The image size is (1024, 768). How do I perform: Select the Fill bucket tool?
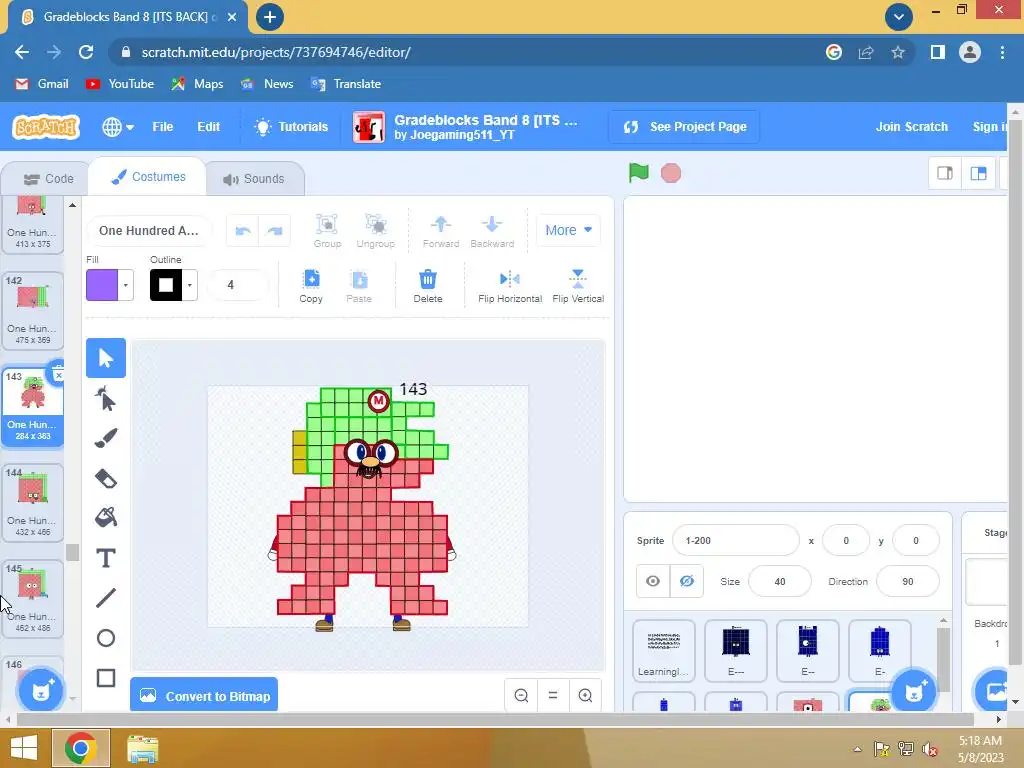pos(106,518)
